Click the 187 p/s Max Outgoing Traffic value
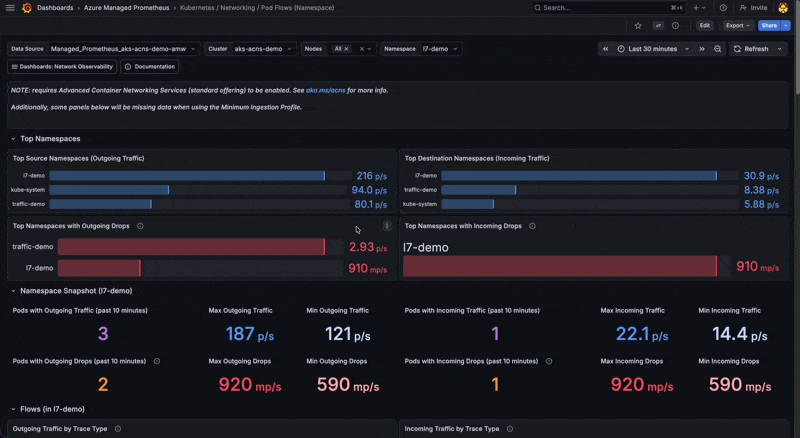Viewport: 800px width, 438px height. (x=249, y=334)
